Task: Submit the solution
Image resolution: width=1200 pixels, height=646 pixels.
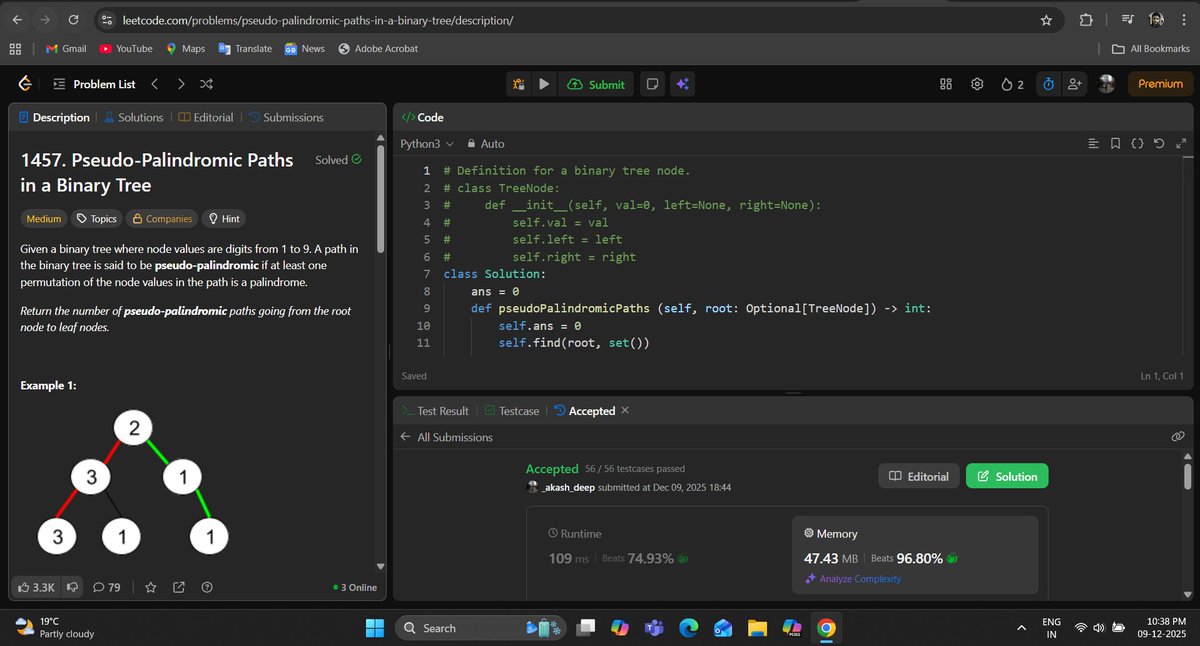Action: (596, 85)
